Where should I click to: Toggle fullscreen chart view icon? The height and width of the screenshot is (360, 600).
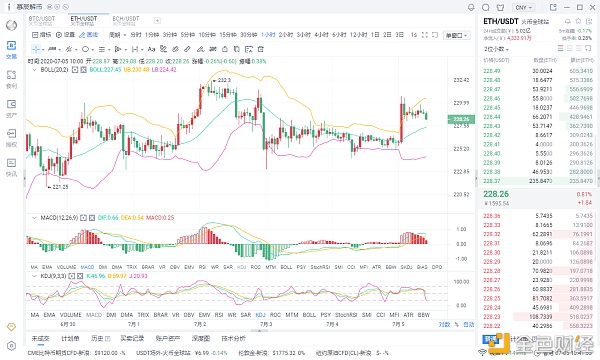point(425,35)
